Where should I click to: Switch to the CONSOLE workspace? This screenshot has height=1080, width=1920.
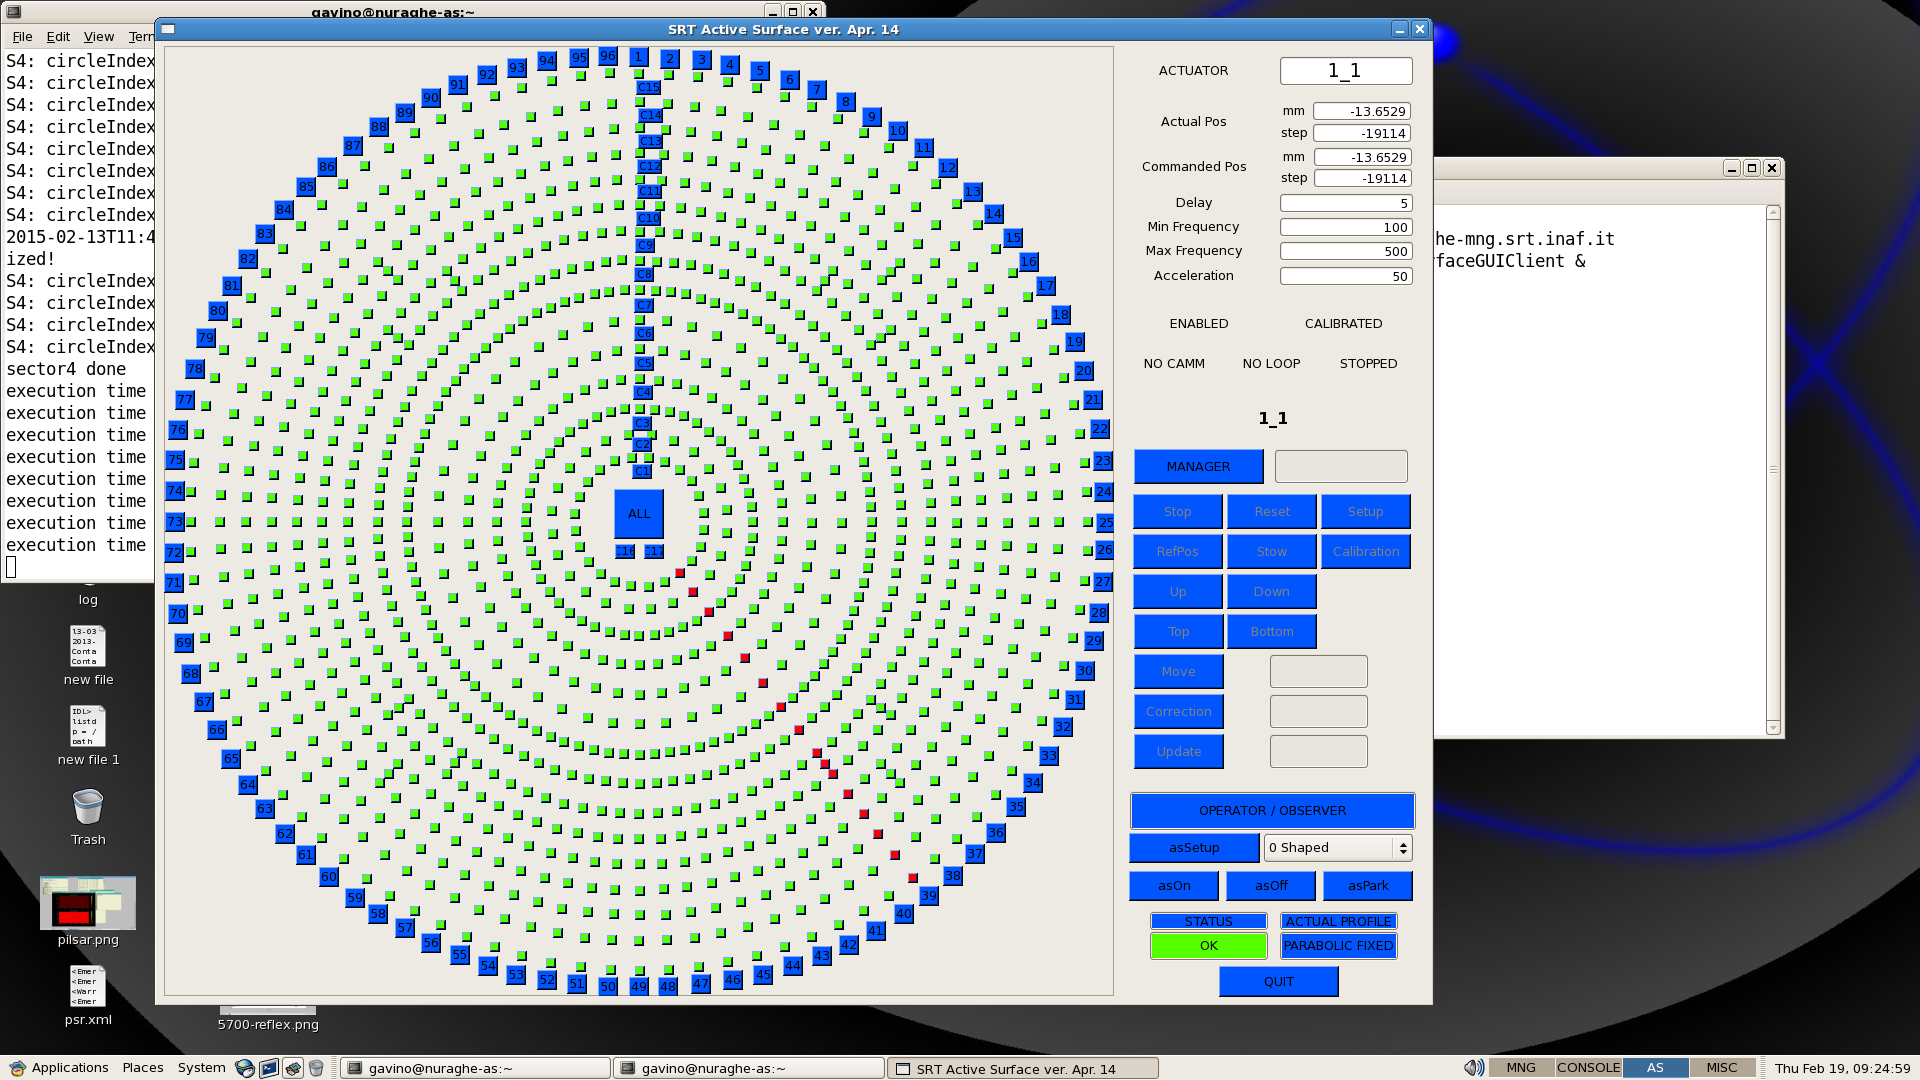(x=1588, y=1068)
